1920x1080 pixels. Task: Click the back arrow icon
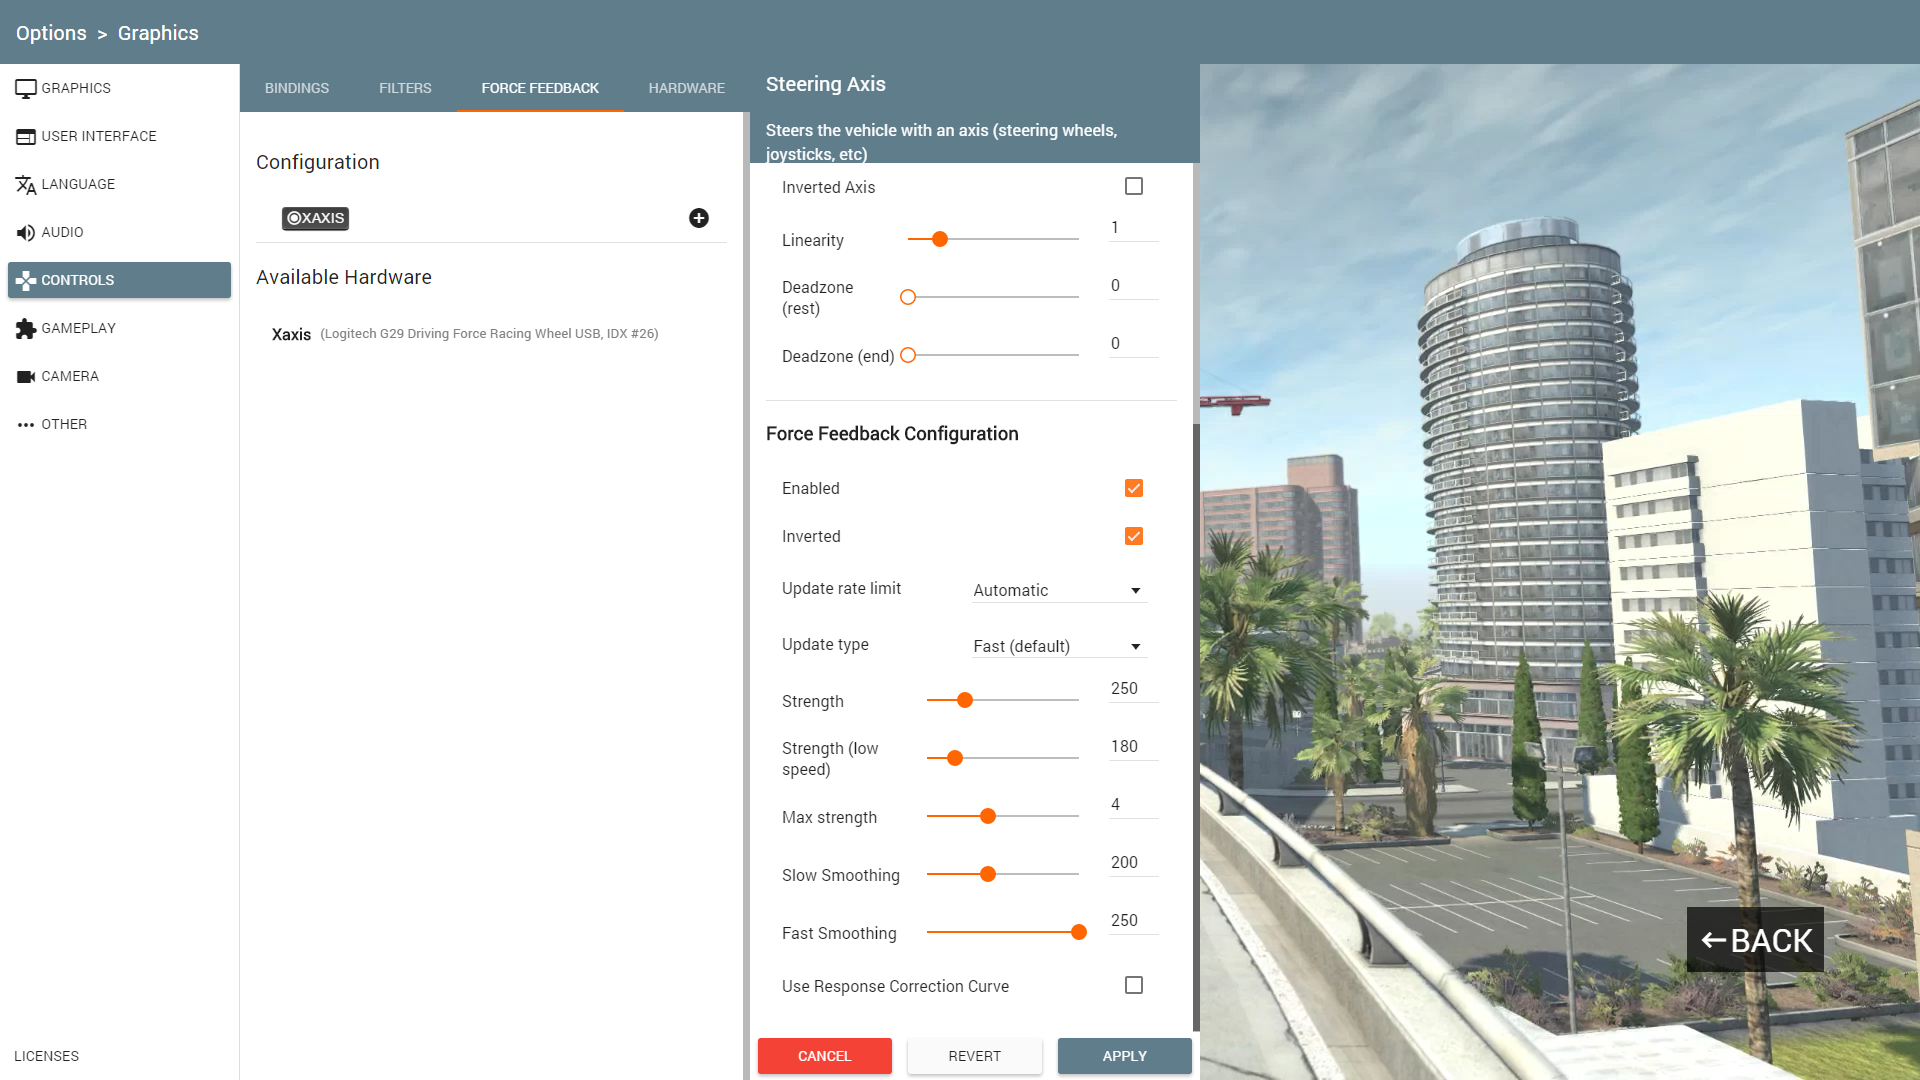coord(1714,940)
